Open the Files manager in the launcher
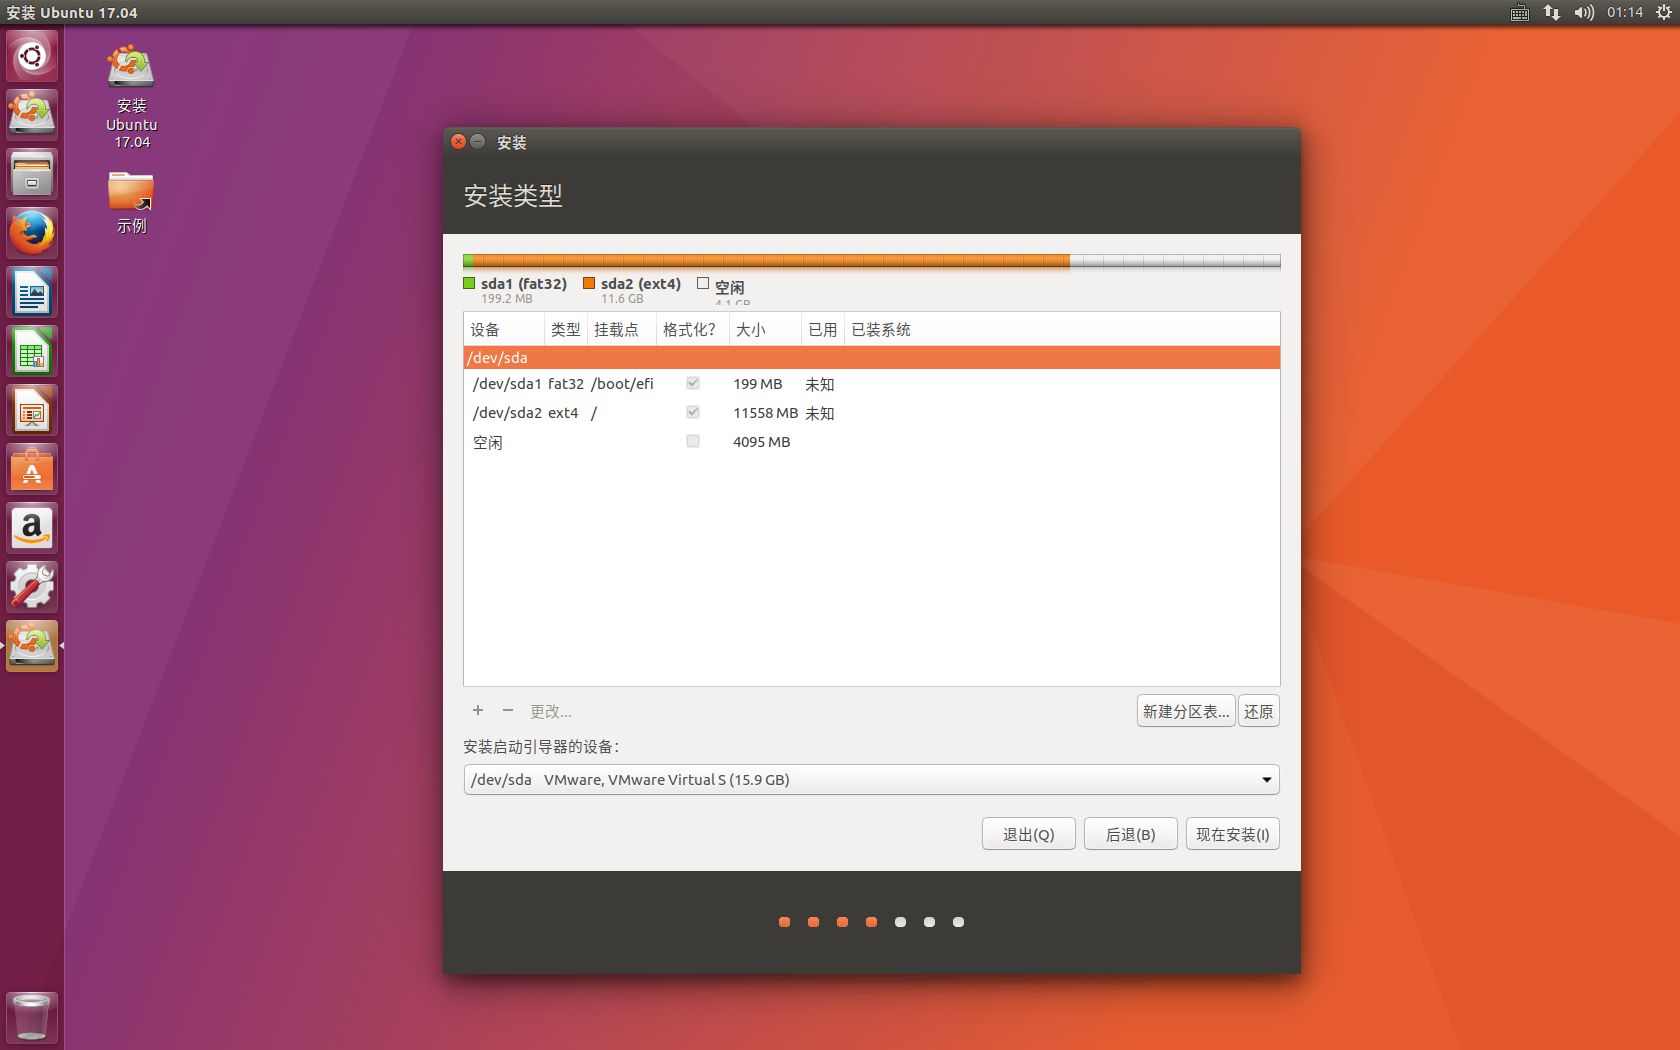Screen dimensions: 1680x1050 tap(32, 174)
